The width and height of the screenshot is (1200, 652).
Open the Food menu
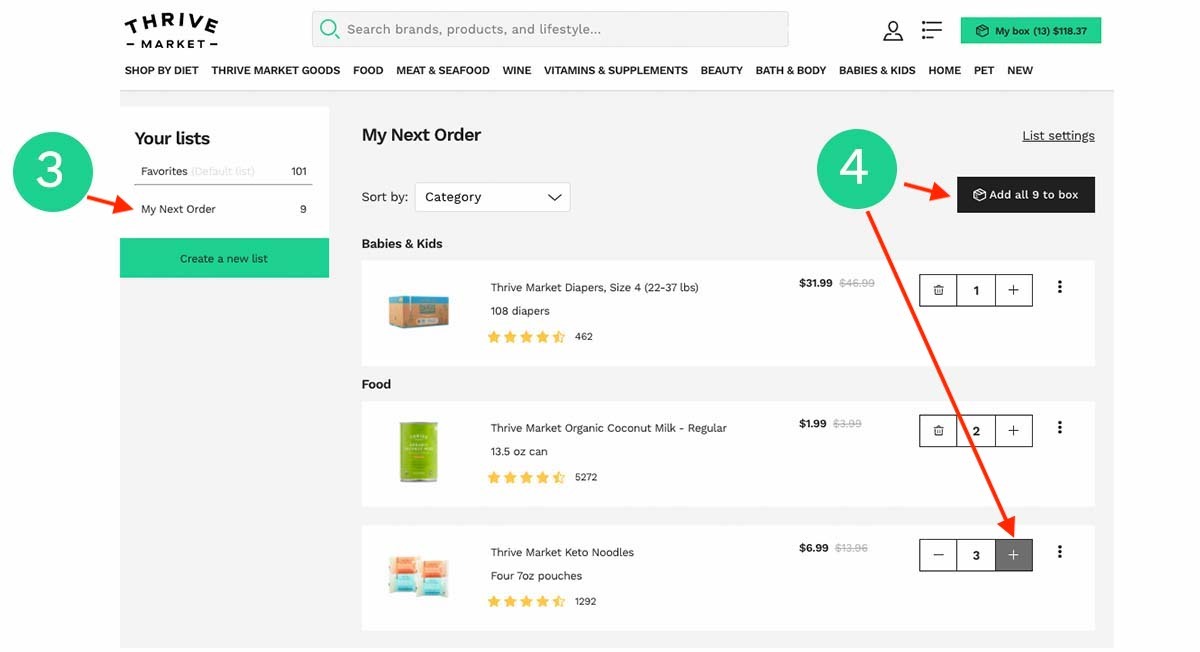pyautogui.click(x=368, y=70)
